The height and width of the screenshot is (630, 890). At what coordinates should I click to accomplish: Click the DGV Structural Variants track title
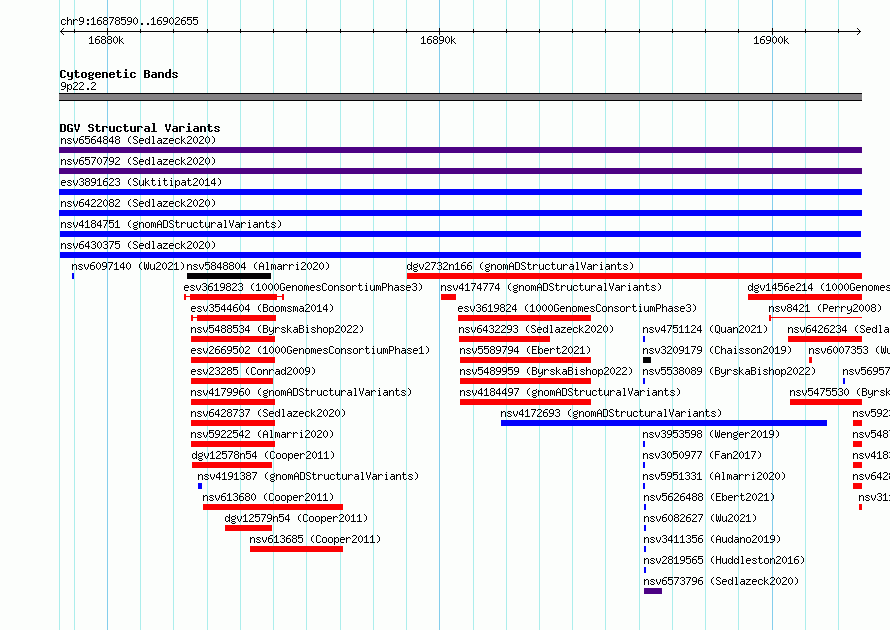click(140, 128)
